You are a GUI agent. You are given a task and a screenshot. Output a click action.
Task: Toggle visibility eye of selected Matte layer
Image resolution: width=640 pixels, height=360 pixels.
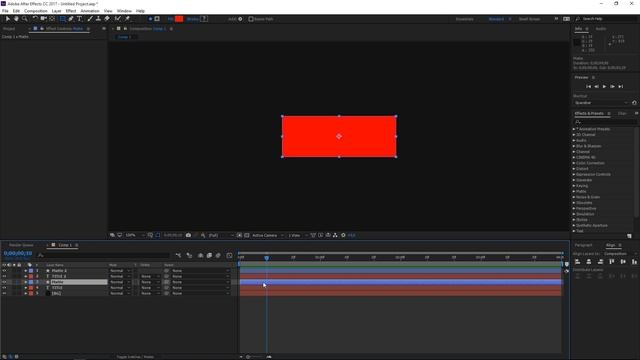click(4, 282)
